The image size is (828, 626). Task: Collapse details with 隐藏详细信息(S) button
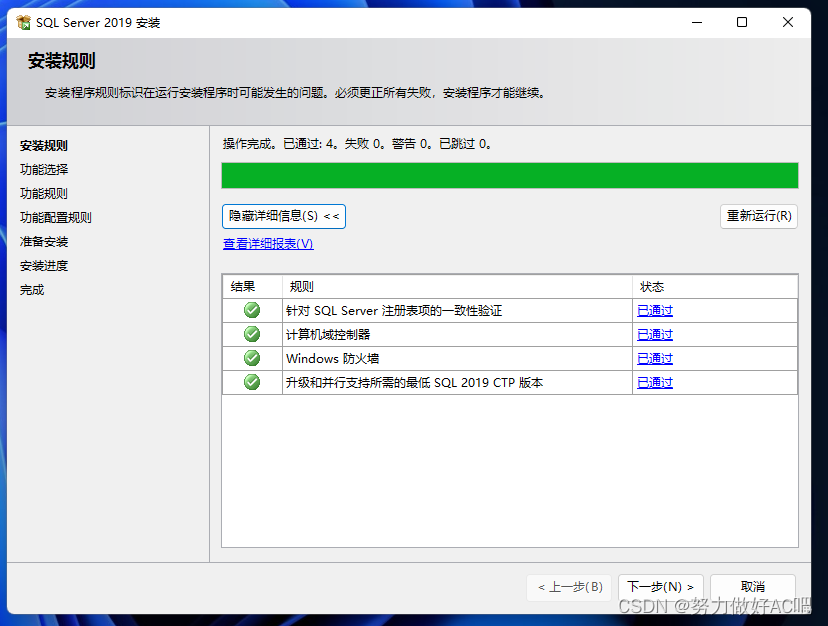coord(284,216)
